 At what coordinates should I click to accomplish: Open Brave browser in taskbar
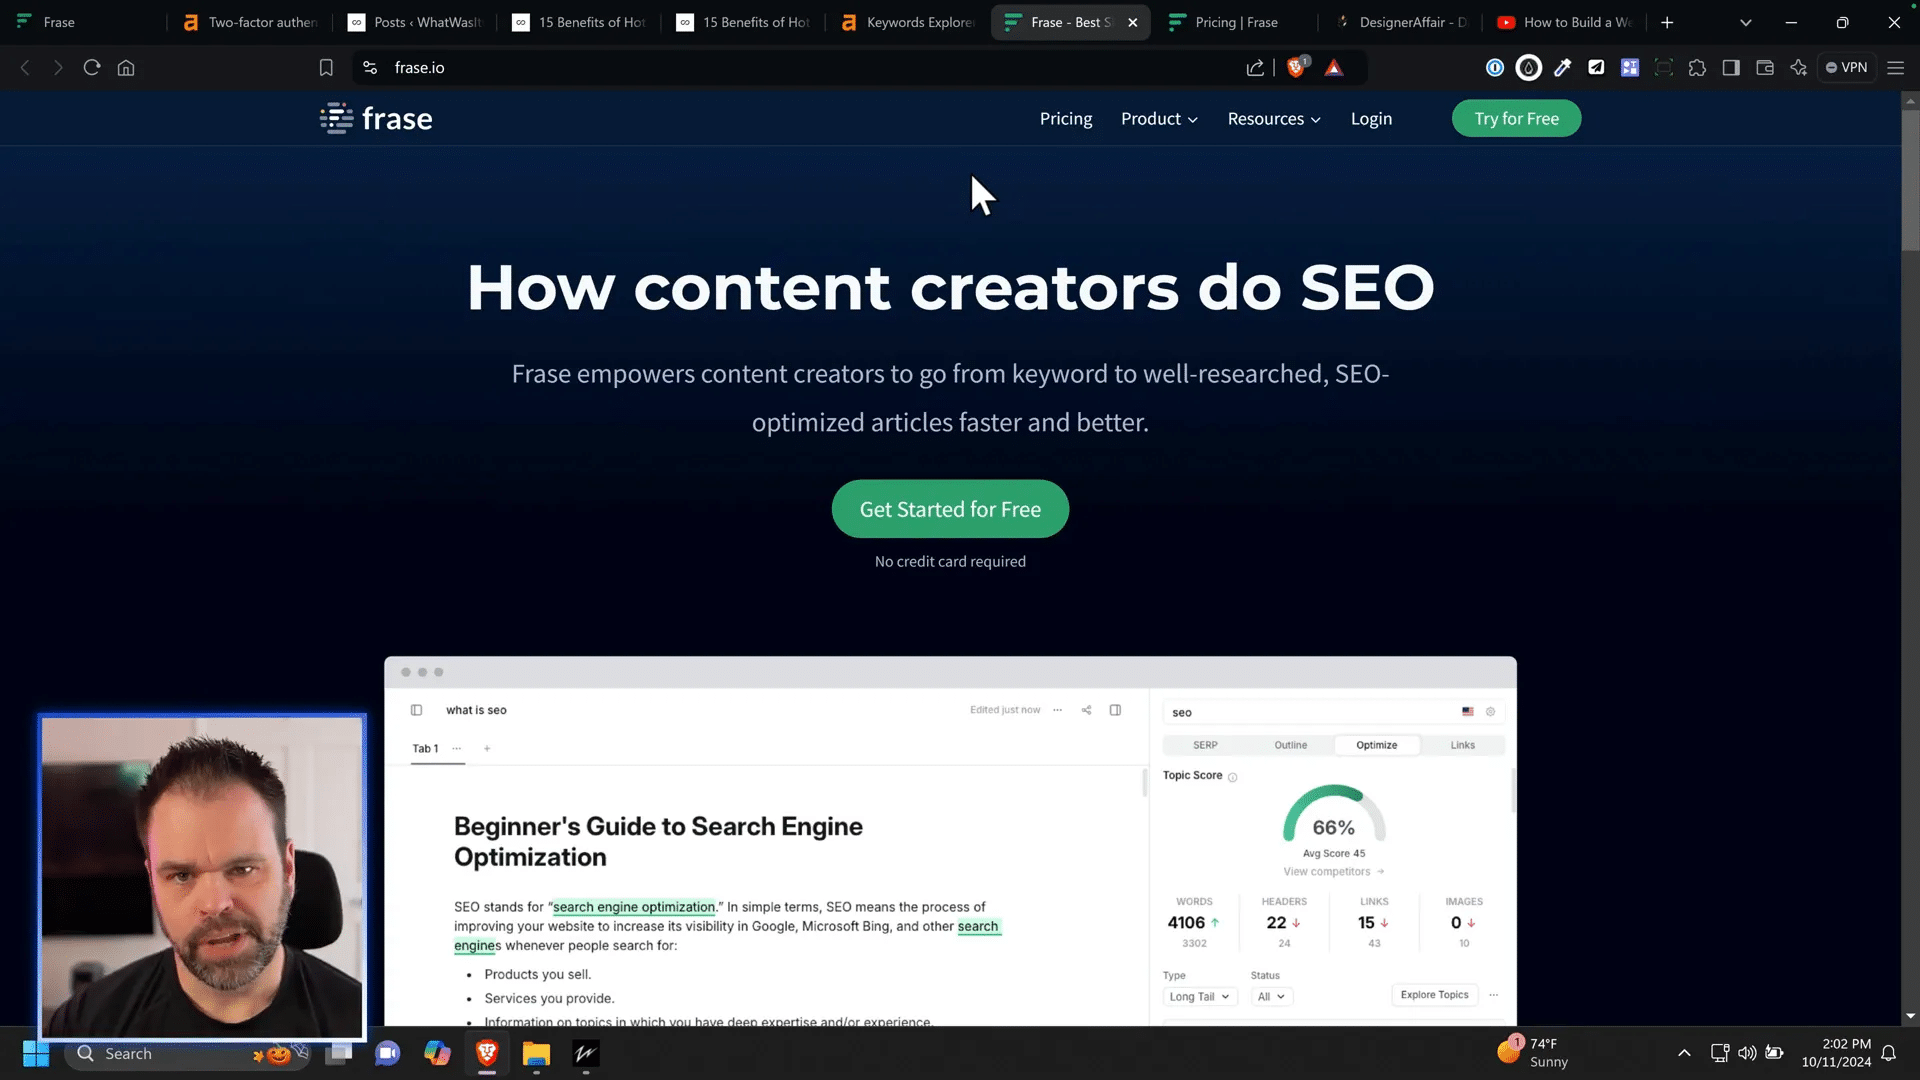pos(487,1053)
